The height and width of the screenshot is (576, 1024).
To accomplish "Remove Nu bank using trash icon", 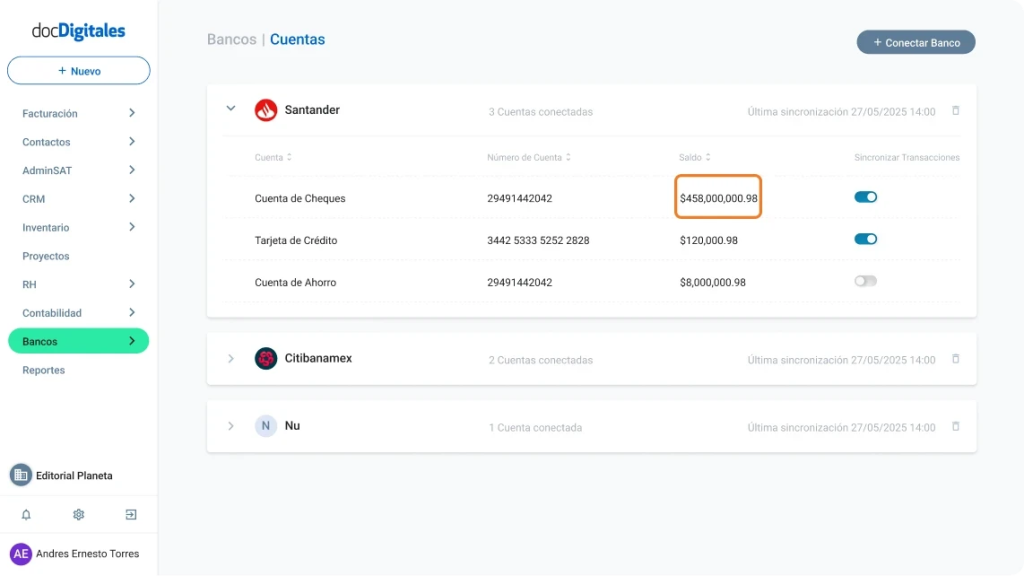I will tap(955, 427).
